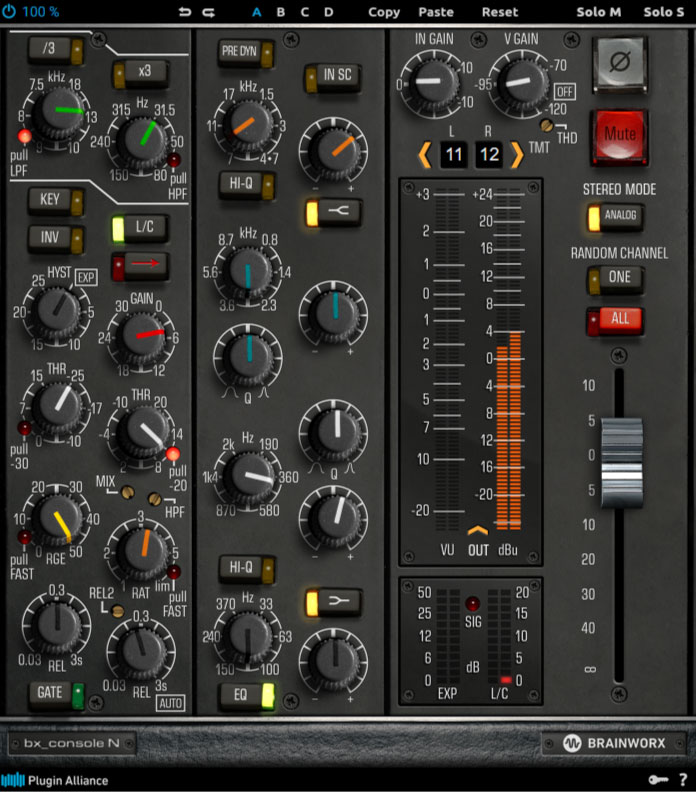Viewport: 696px width, 792px height.
Task: Open help question mark
Action: [683, 780]
